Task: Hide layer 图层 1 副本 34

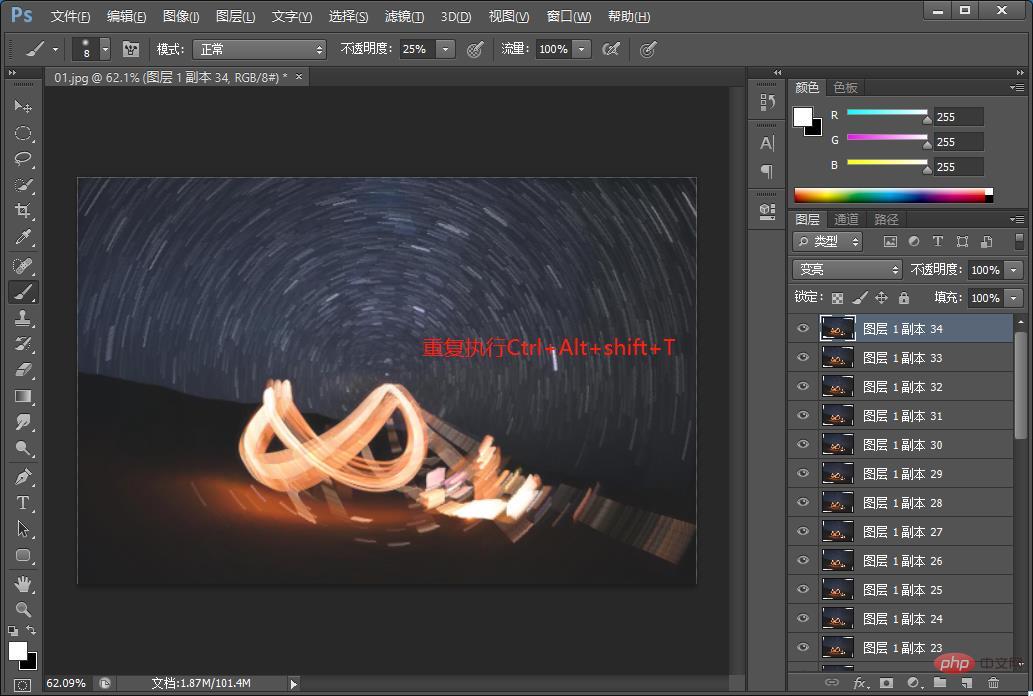Action: (x=802, y=328)
